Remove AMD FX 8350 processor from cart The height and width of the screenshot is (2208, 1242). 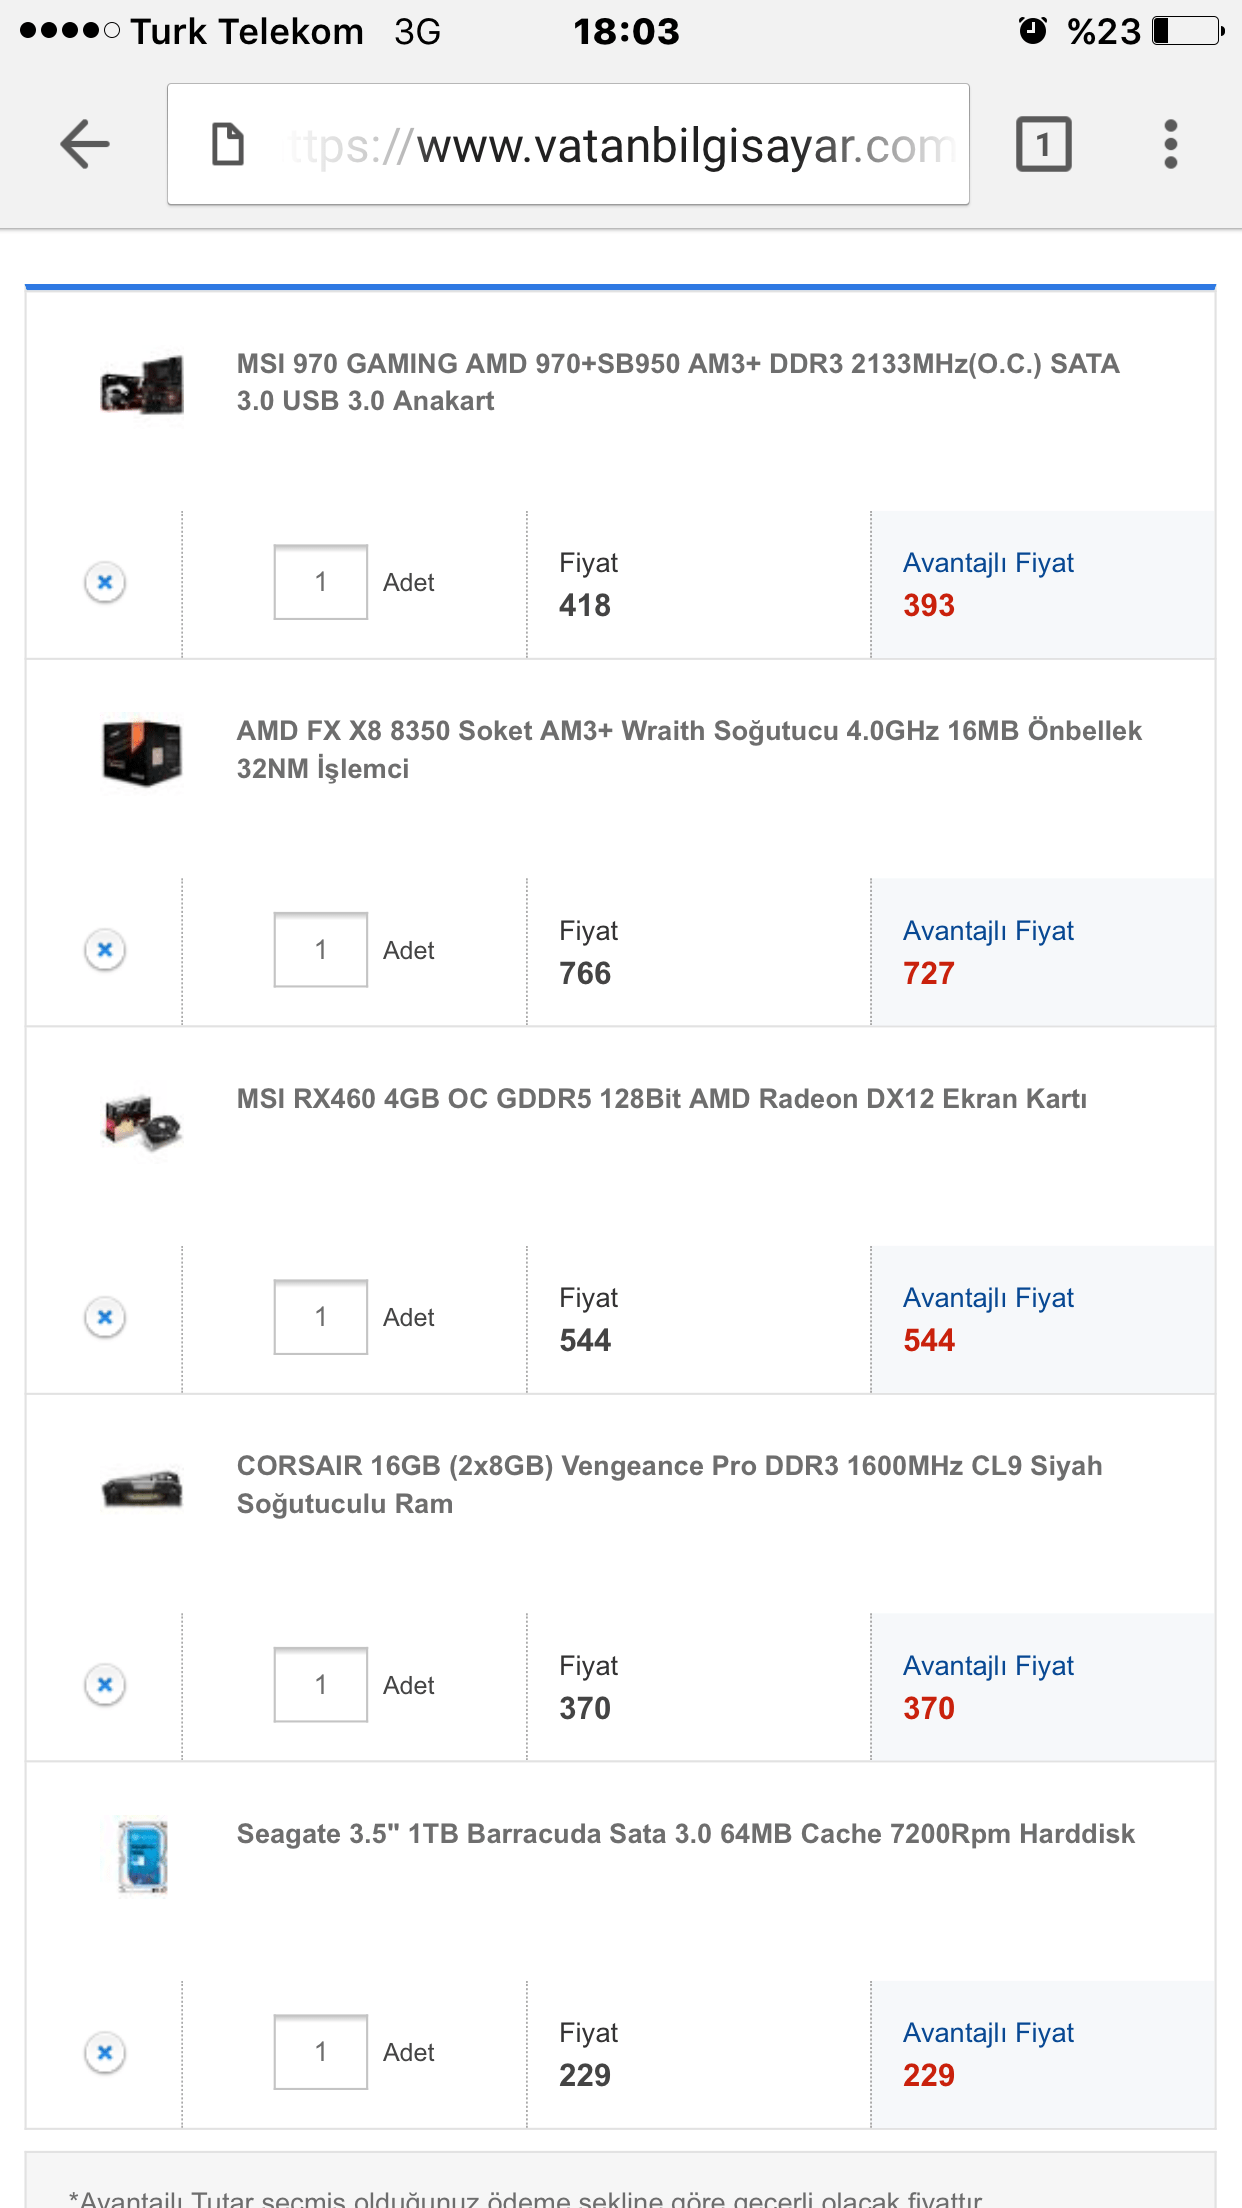(x=105, y=949)
